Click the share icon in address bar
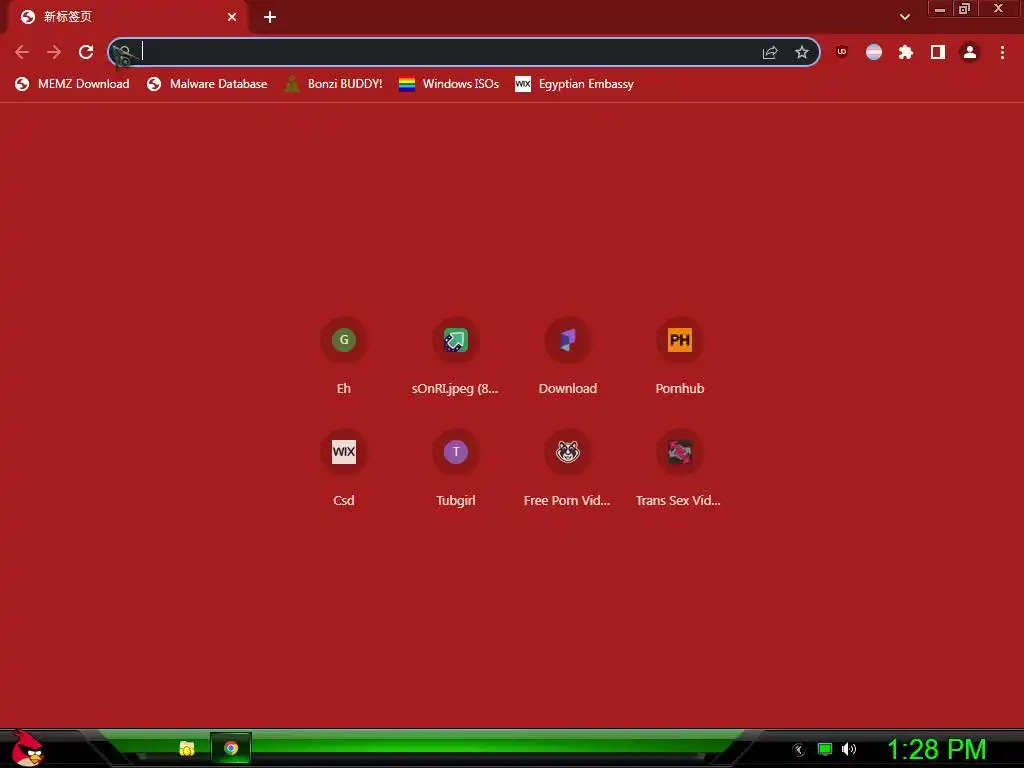Image resolution: width=1024 pixels, height=768 pixels. [x=770, y=52]
